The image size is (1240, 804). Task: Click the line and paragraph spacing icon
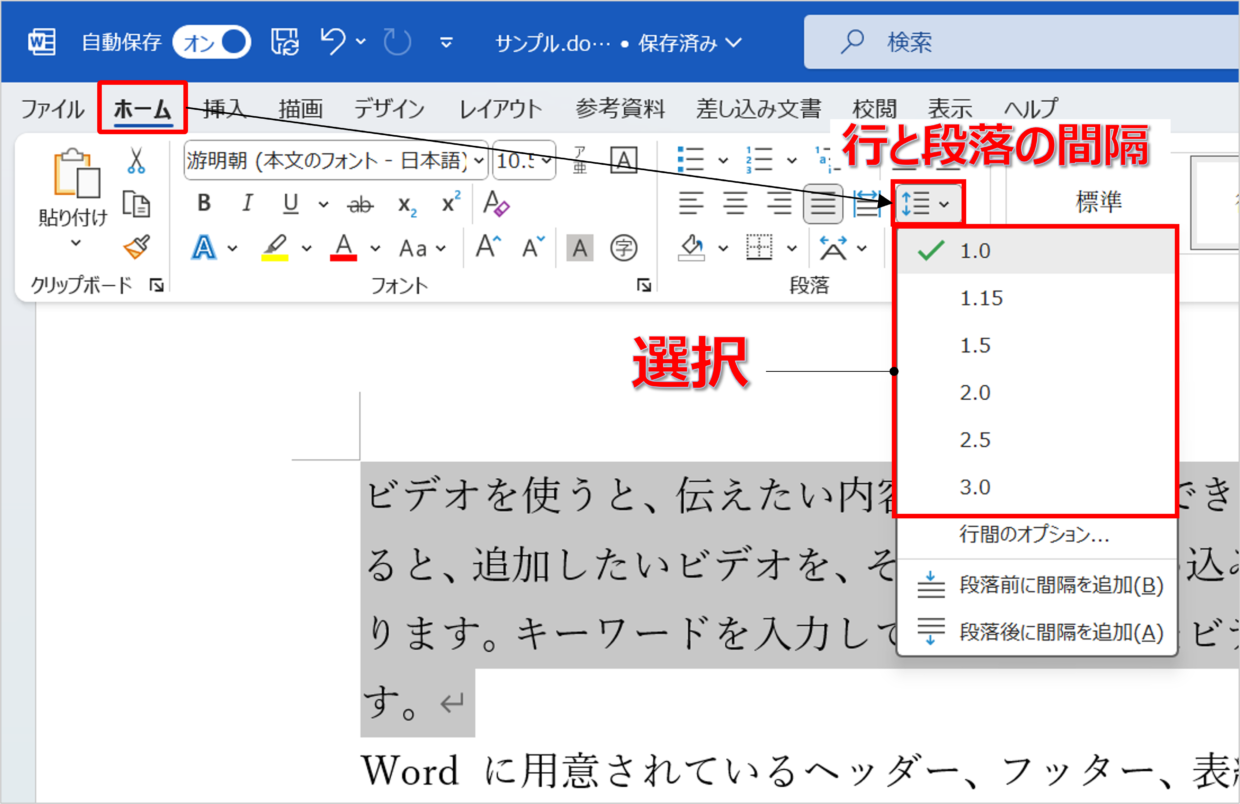coord(918,205)
